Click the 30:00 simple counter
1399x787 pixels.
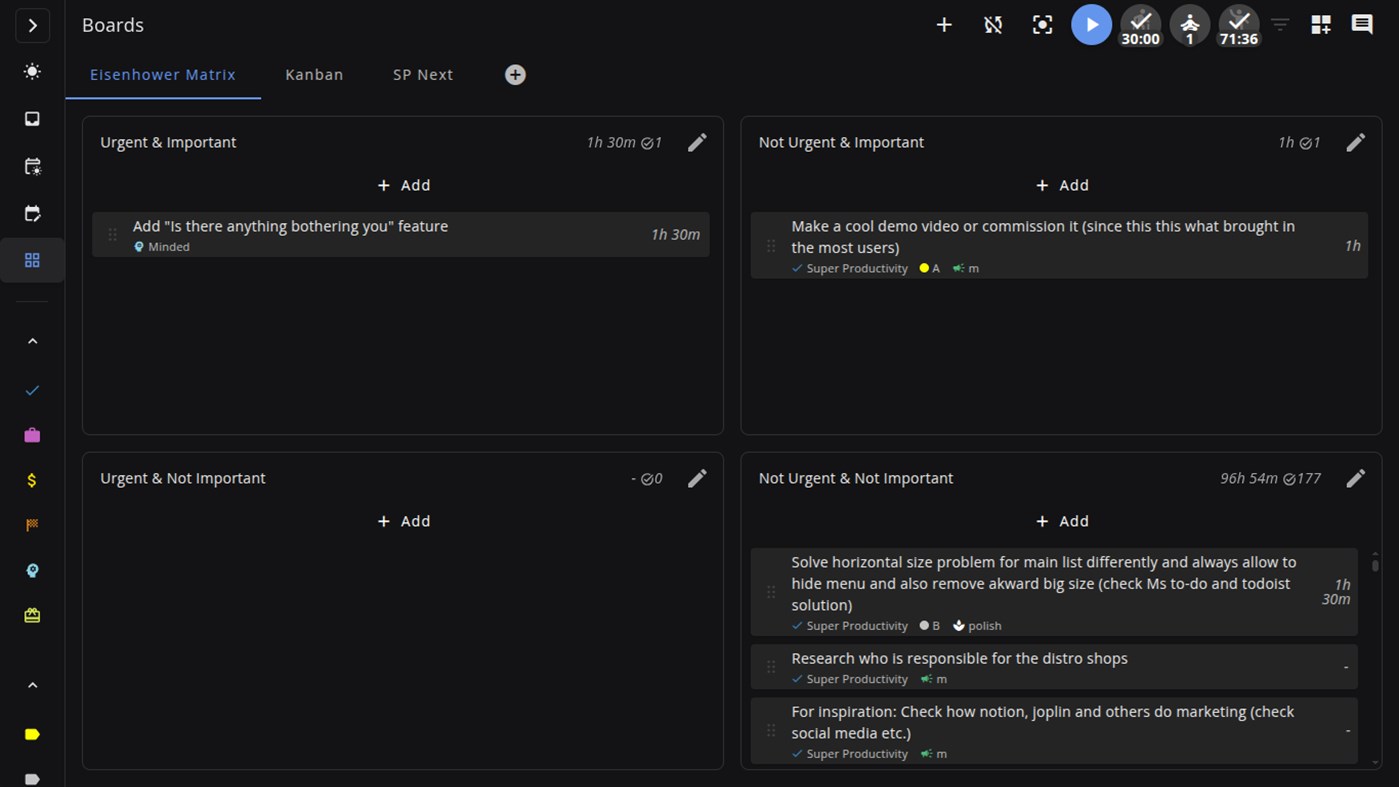1140,25
